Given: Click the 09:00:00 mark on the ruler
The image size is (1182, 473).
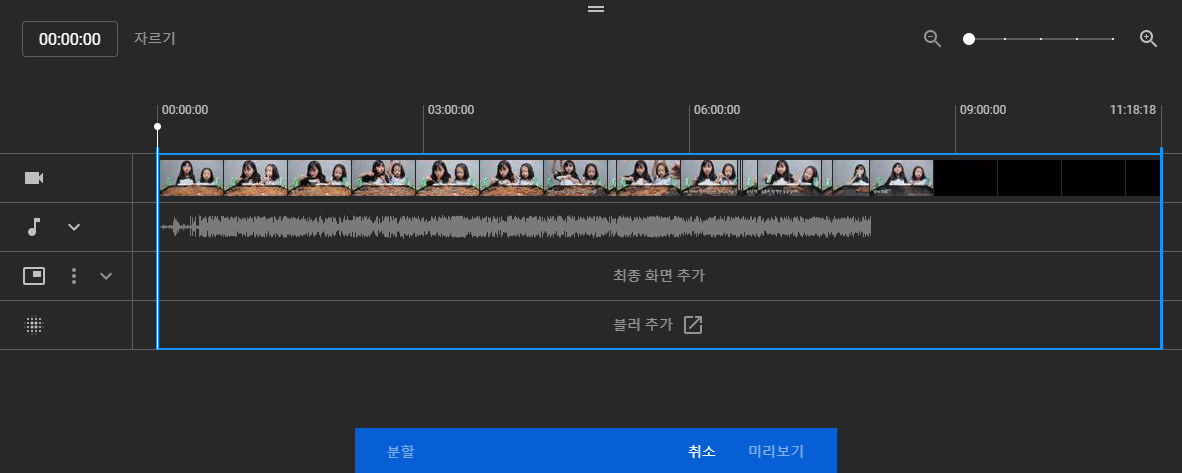Looking at the screenshot, I should (983, 110).
